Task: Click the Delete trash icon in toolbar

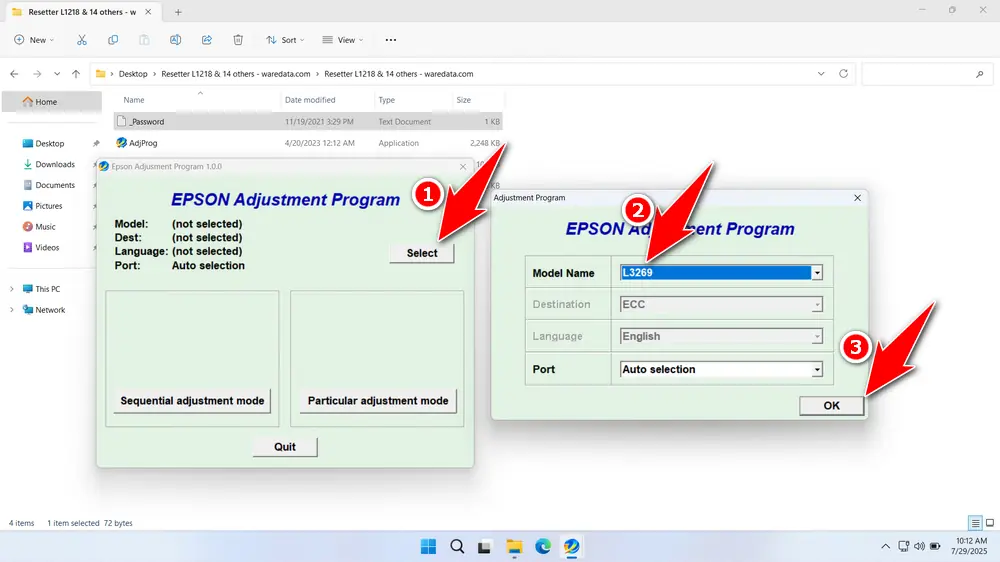Action: (238, 40)
